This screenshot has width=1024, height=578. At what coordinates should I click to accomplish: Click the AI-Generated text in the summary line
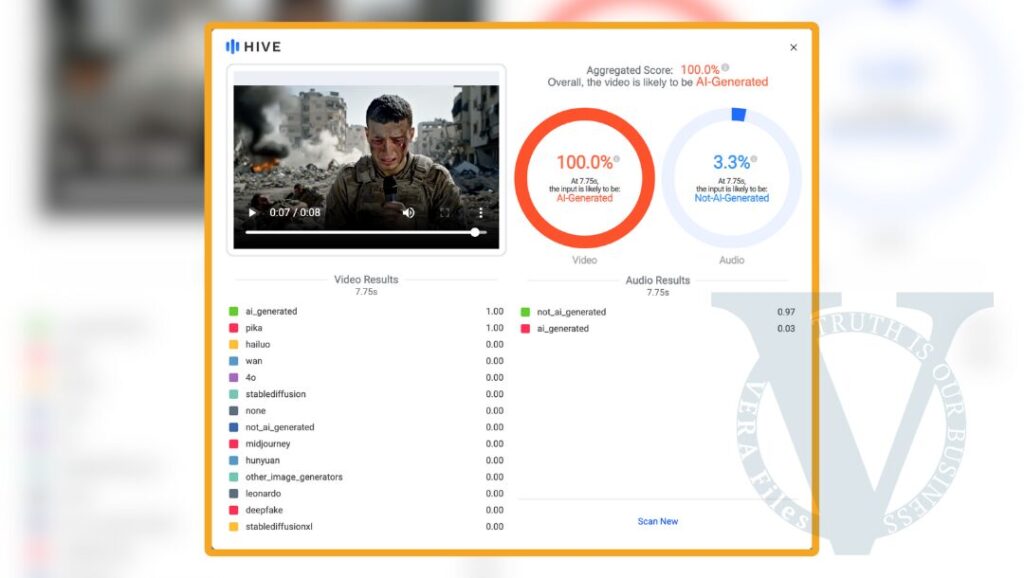tap(731, 82)
